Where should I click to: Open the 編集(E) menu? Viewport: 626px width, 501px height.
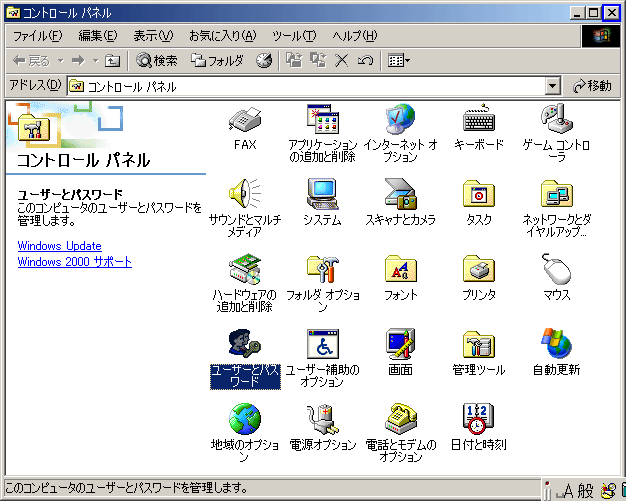click(x=98, y=36)
